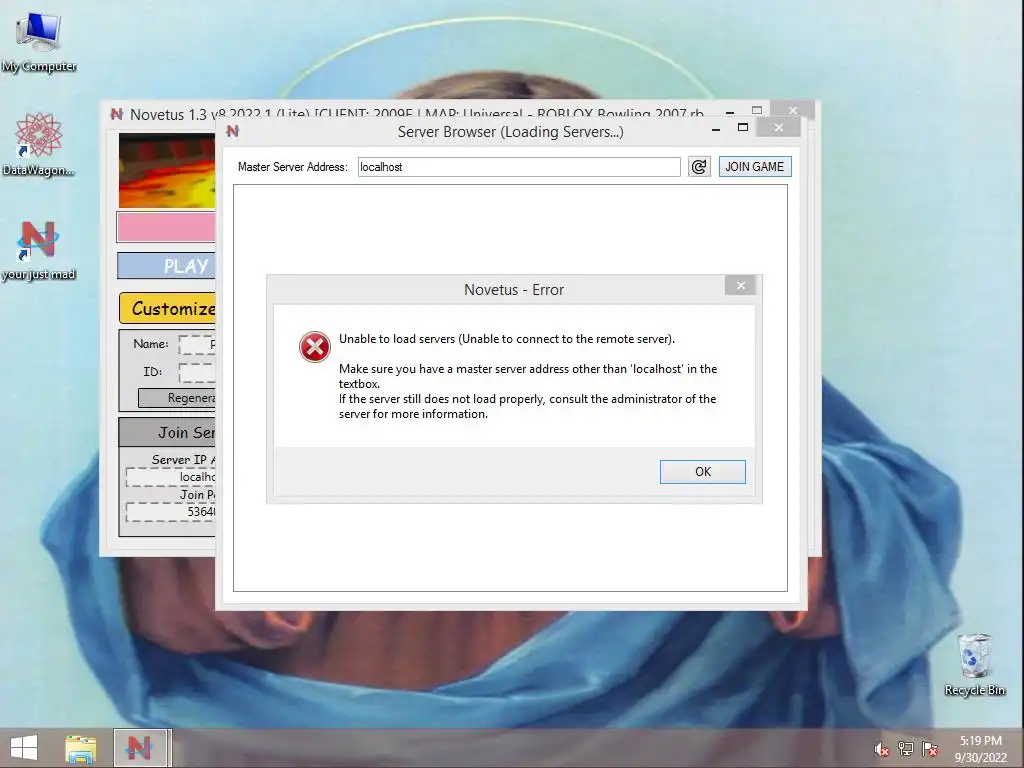Click the pink bar under the preview
1024x768 pixels.
click(166, 227)
